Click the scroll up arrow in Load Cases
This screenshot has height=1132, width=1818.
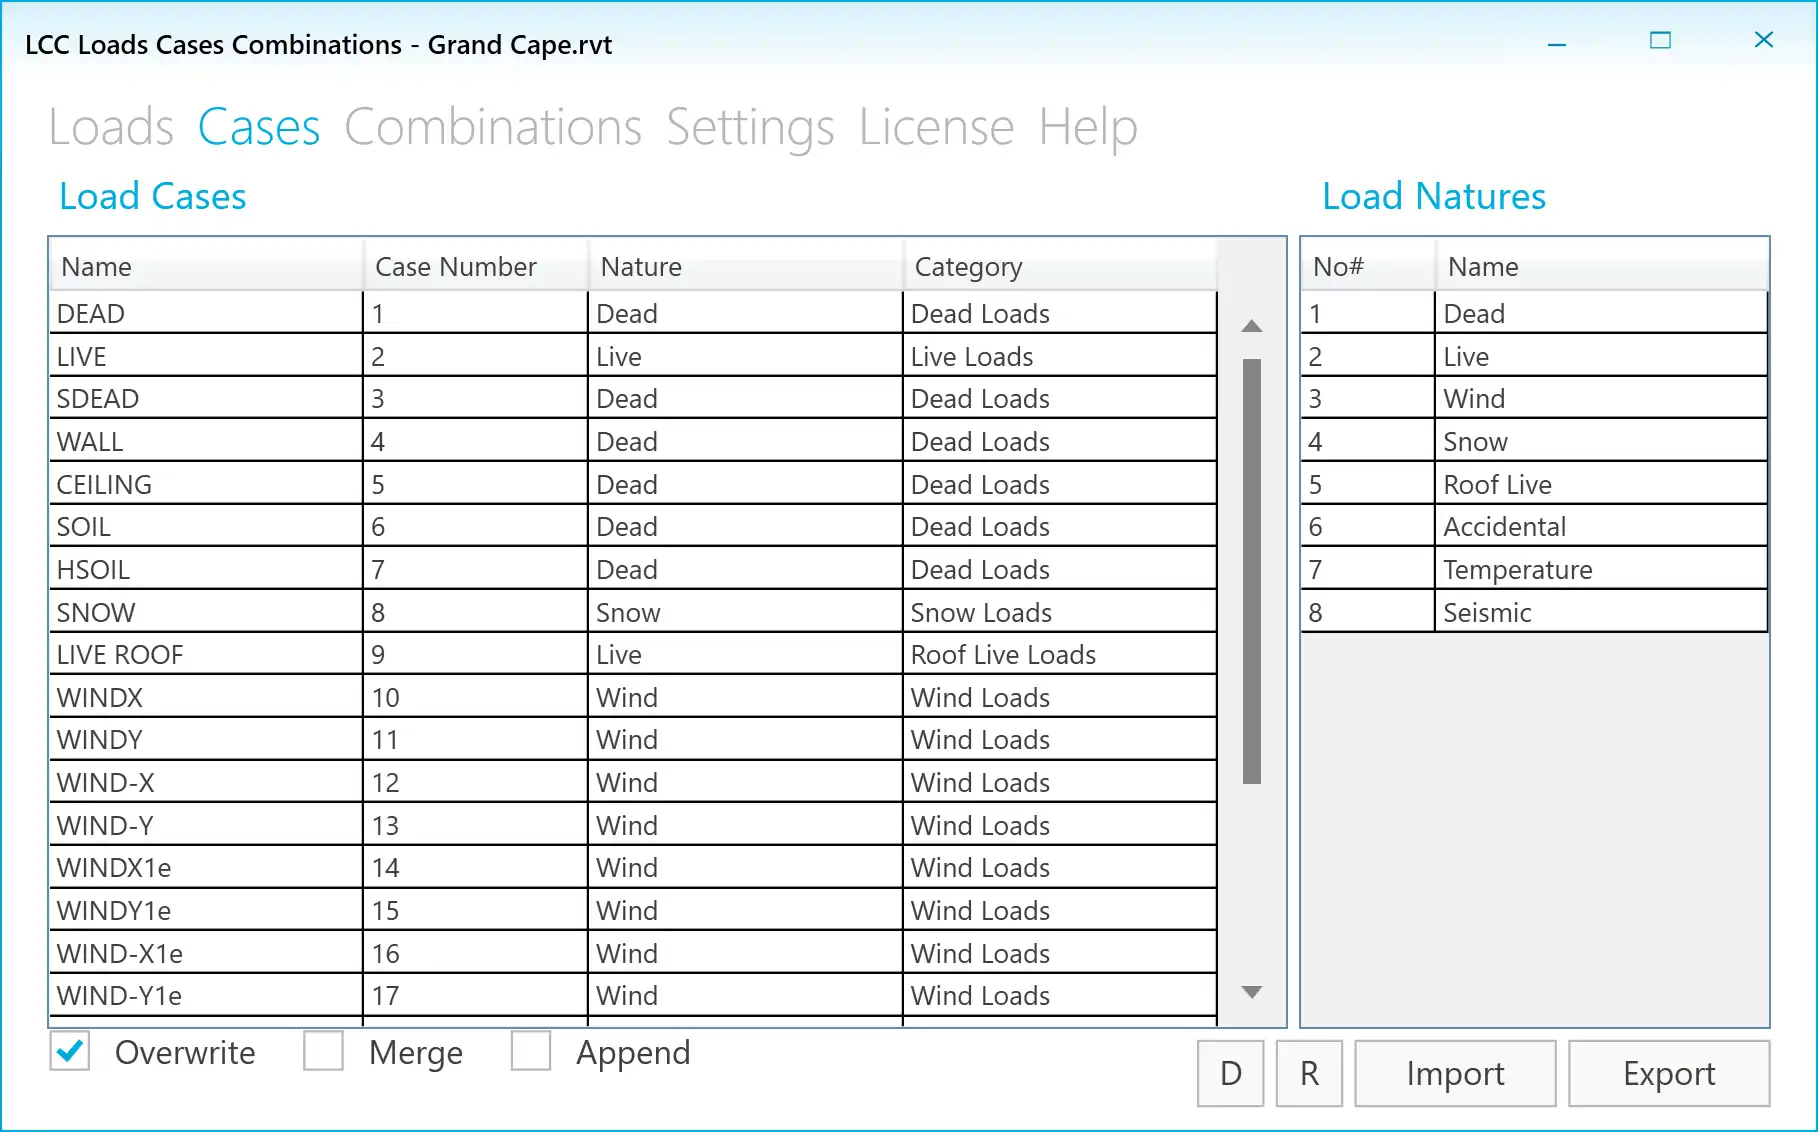(1252, 326)
